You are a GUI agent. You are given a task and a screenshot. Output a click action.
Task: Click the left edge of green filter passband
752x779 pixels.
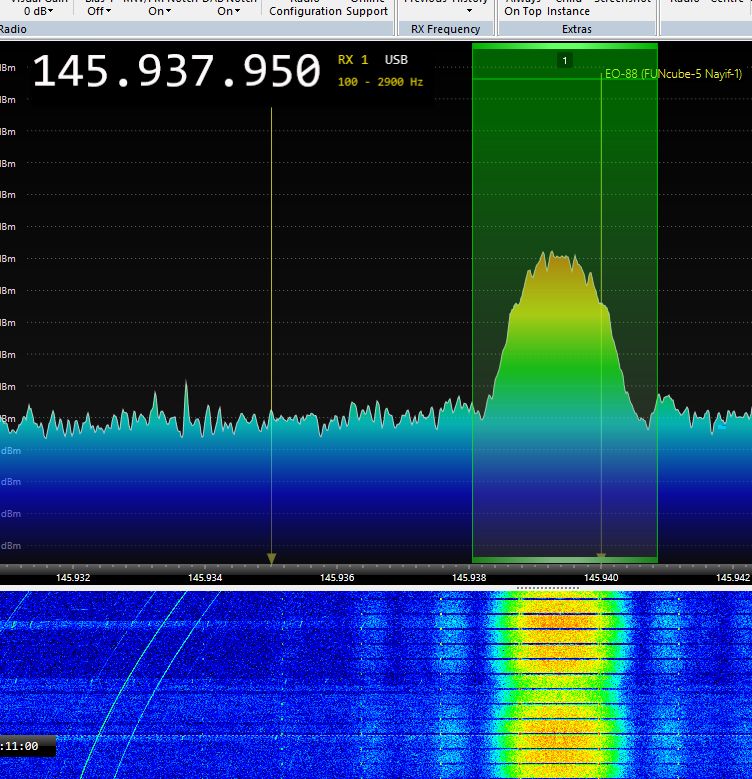click(x=472, y=303)
